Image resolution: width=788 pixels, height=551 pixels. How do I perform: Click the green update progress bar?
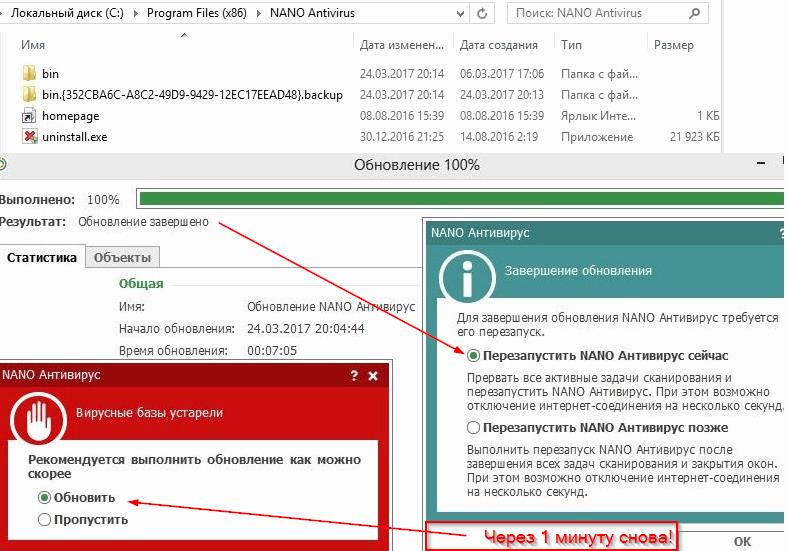(460, 199)
